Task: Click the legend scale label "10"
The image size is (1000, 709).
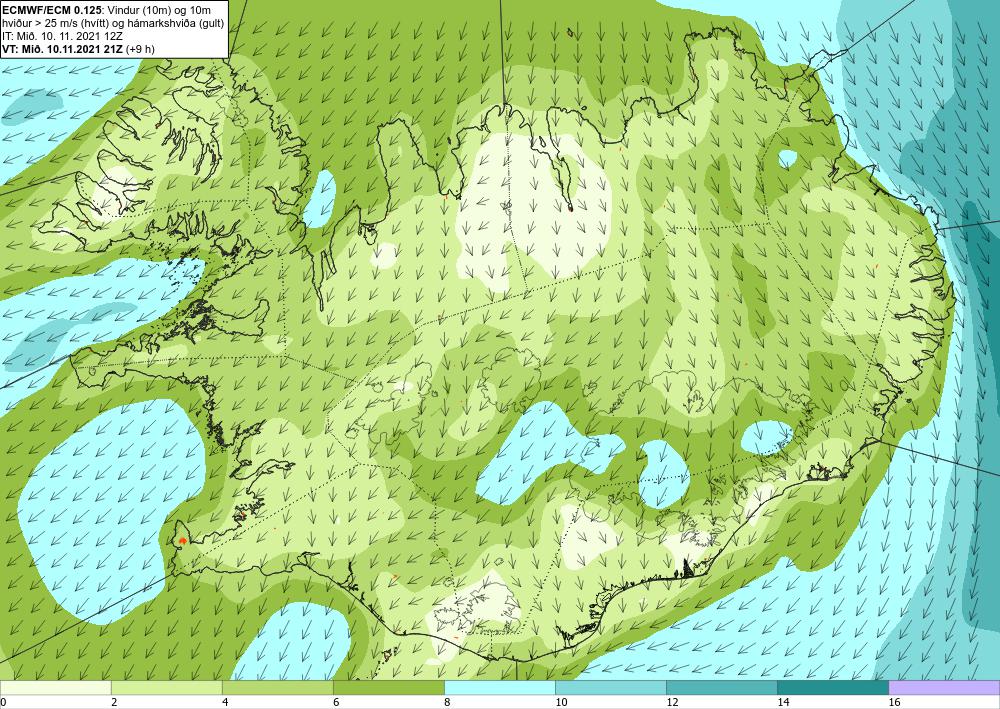Action: tap(561, 703)
